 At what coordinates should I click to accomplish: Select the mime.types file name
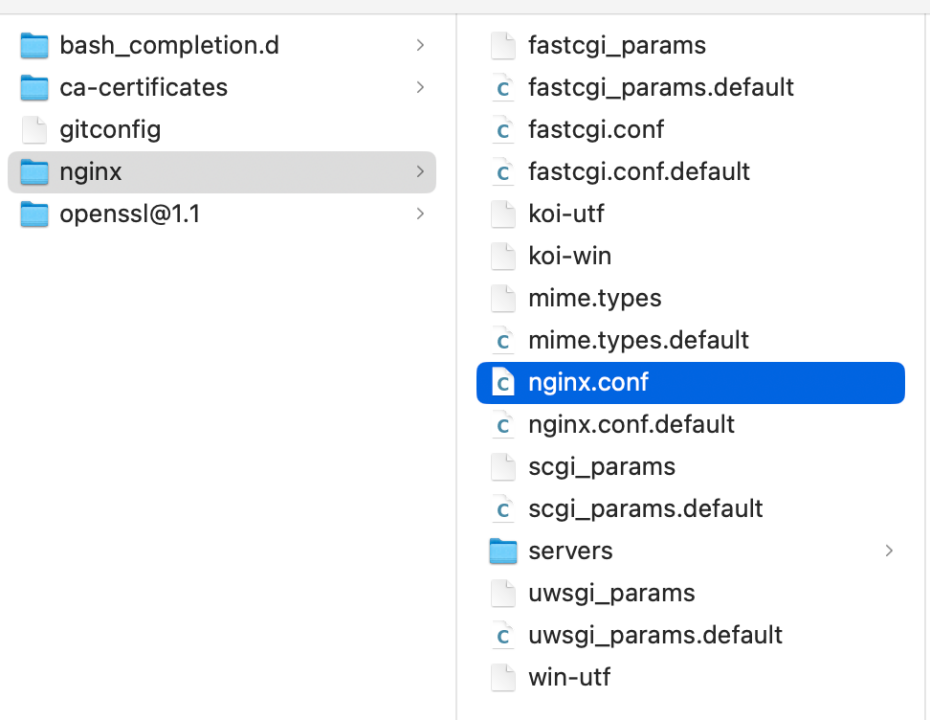(595, 299)
